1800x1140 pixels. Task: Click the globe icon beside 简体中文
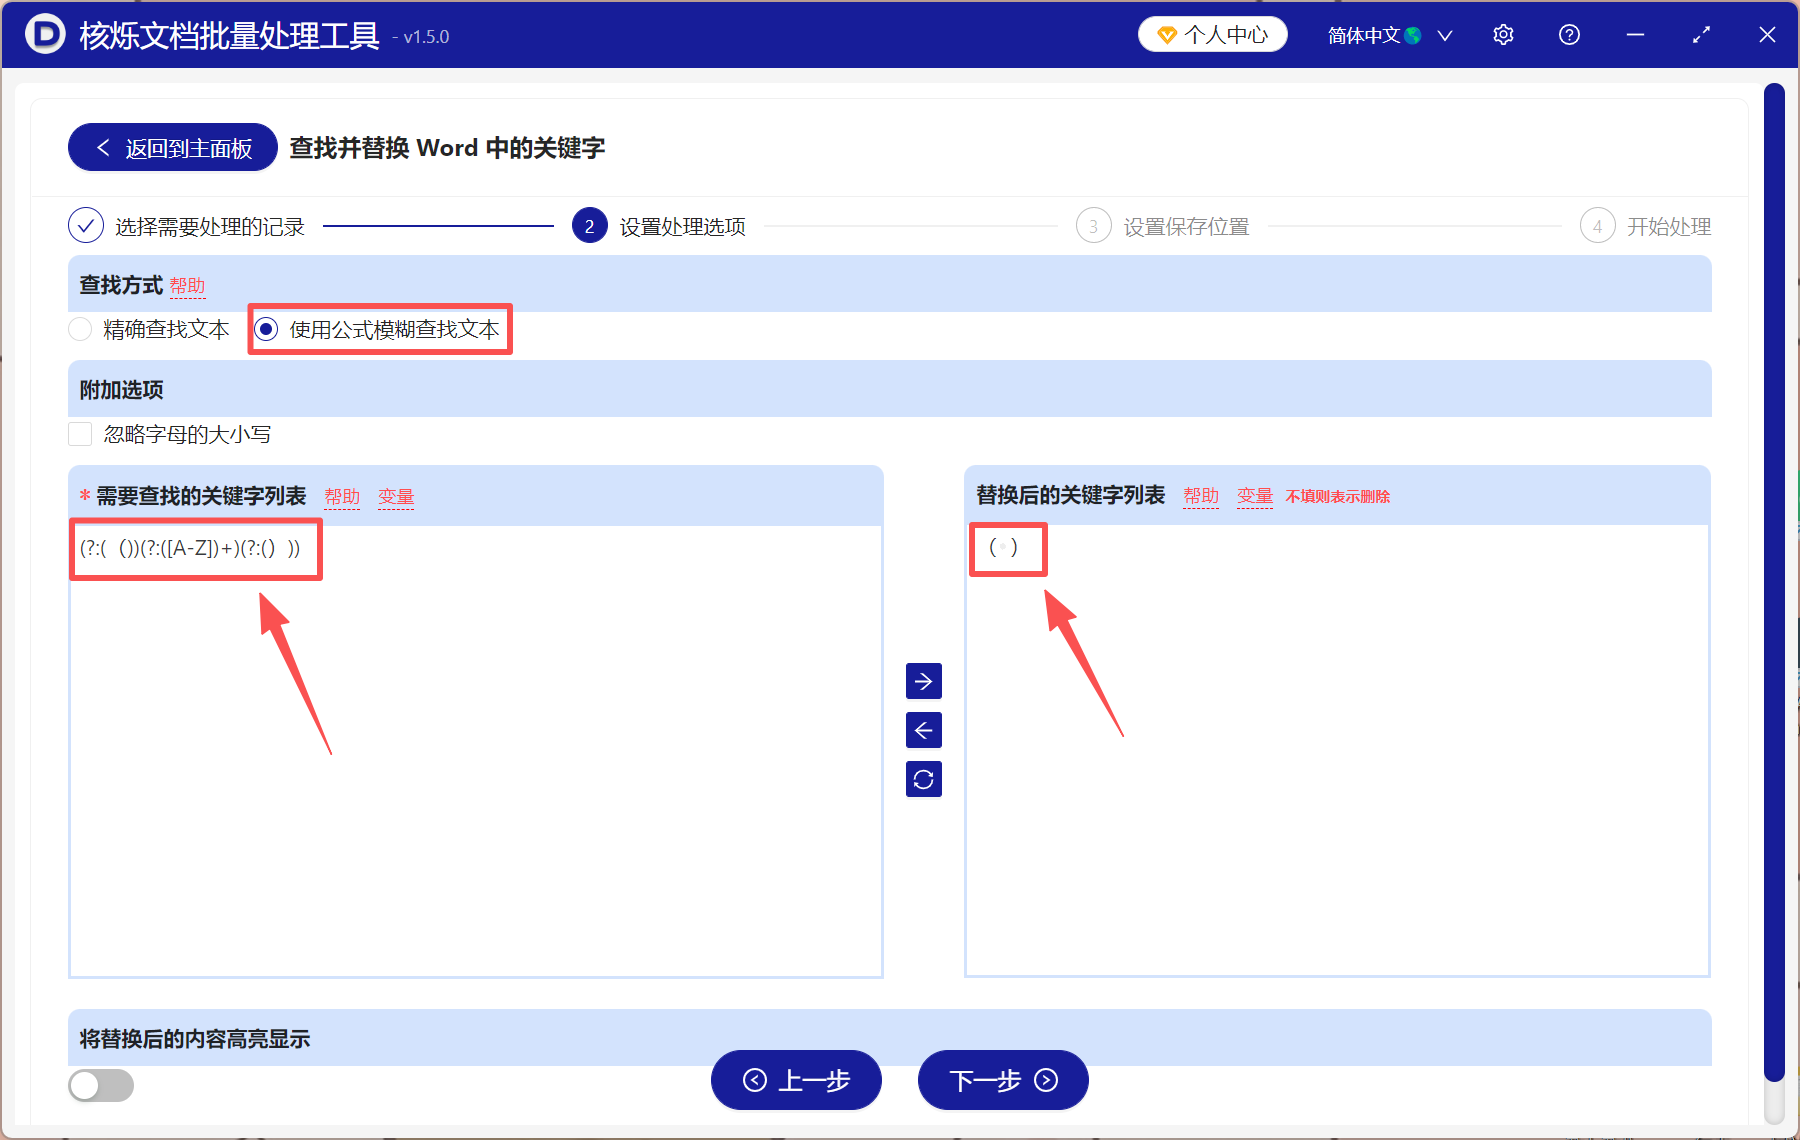(x=1413, y=34)
